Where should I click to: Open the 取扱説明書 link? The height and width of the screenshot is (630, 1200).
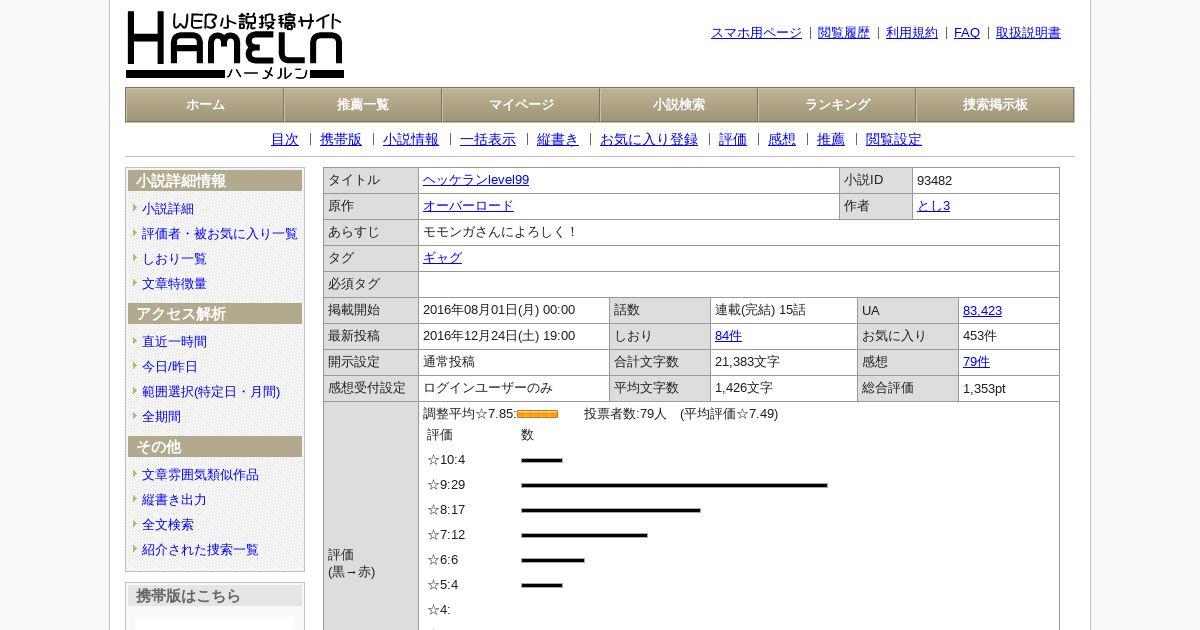1028,33
